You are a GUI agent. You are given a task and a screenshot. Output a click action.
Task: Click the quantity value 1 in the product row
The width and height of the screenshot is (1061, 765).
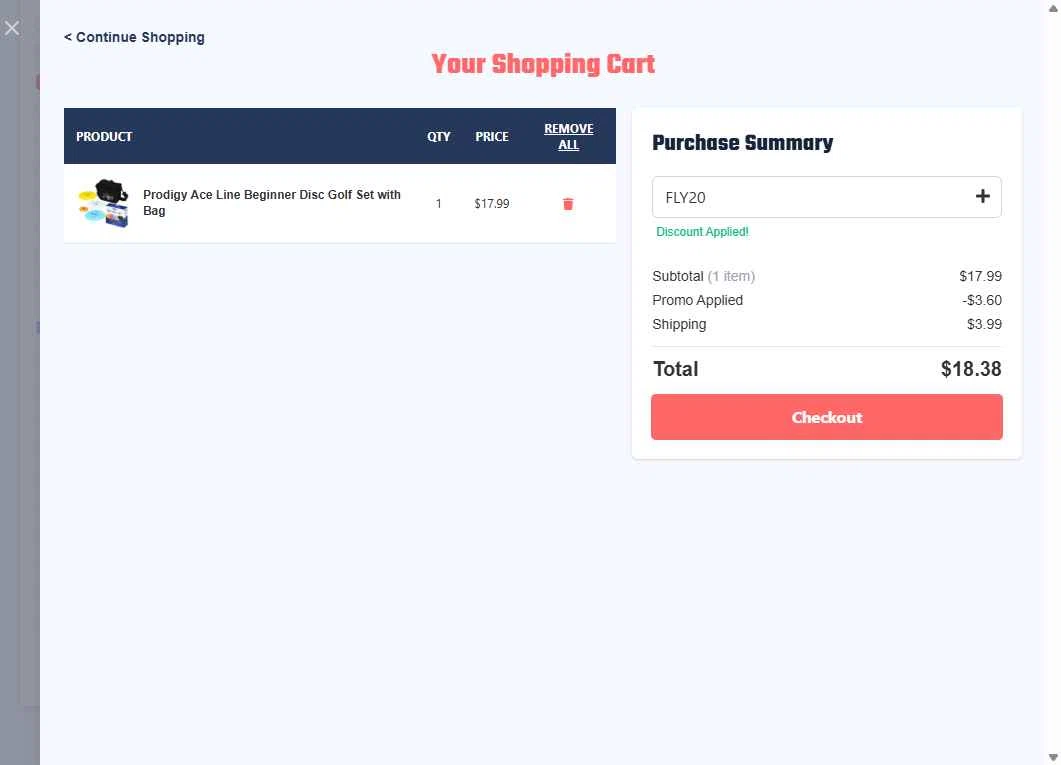pos(438,204)
